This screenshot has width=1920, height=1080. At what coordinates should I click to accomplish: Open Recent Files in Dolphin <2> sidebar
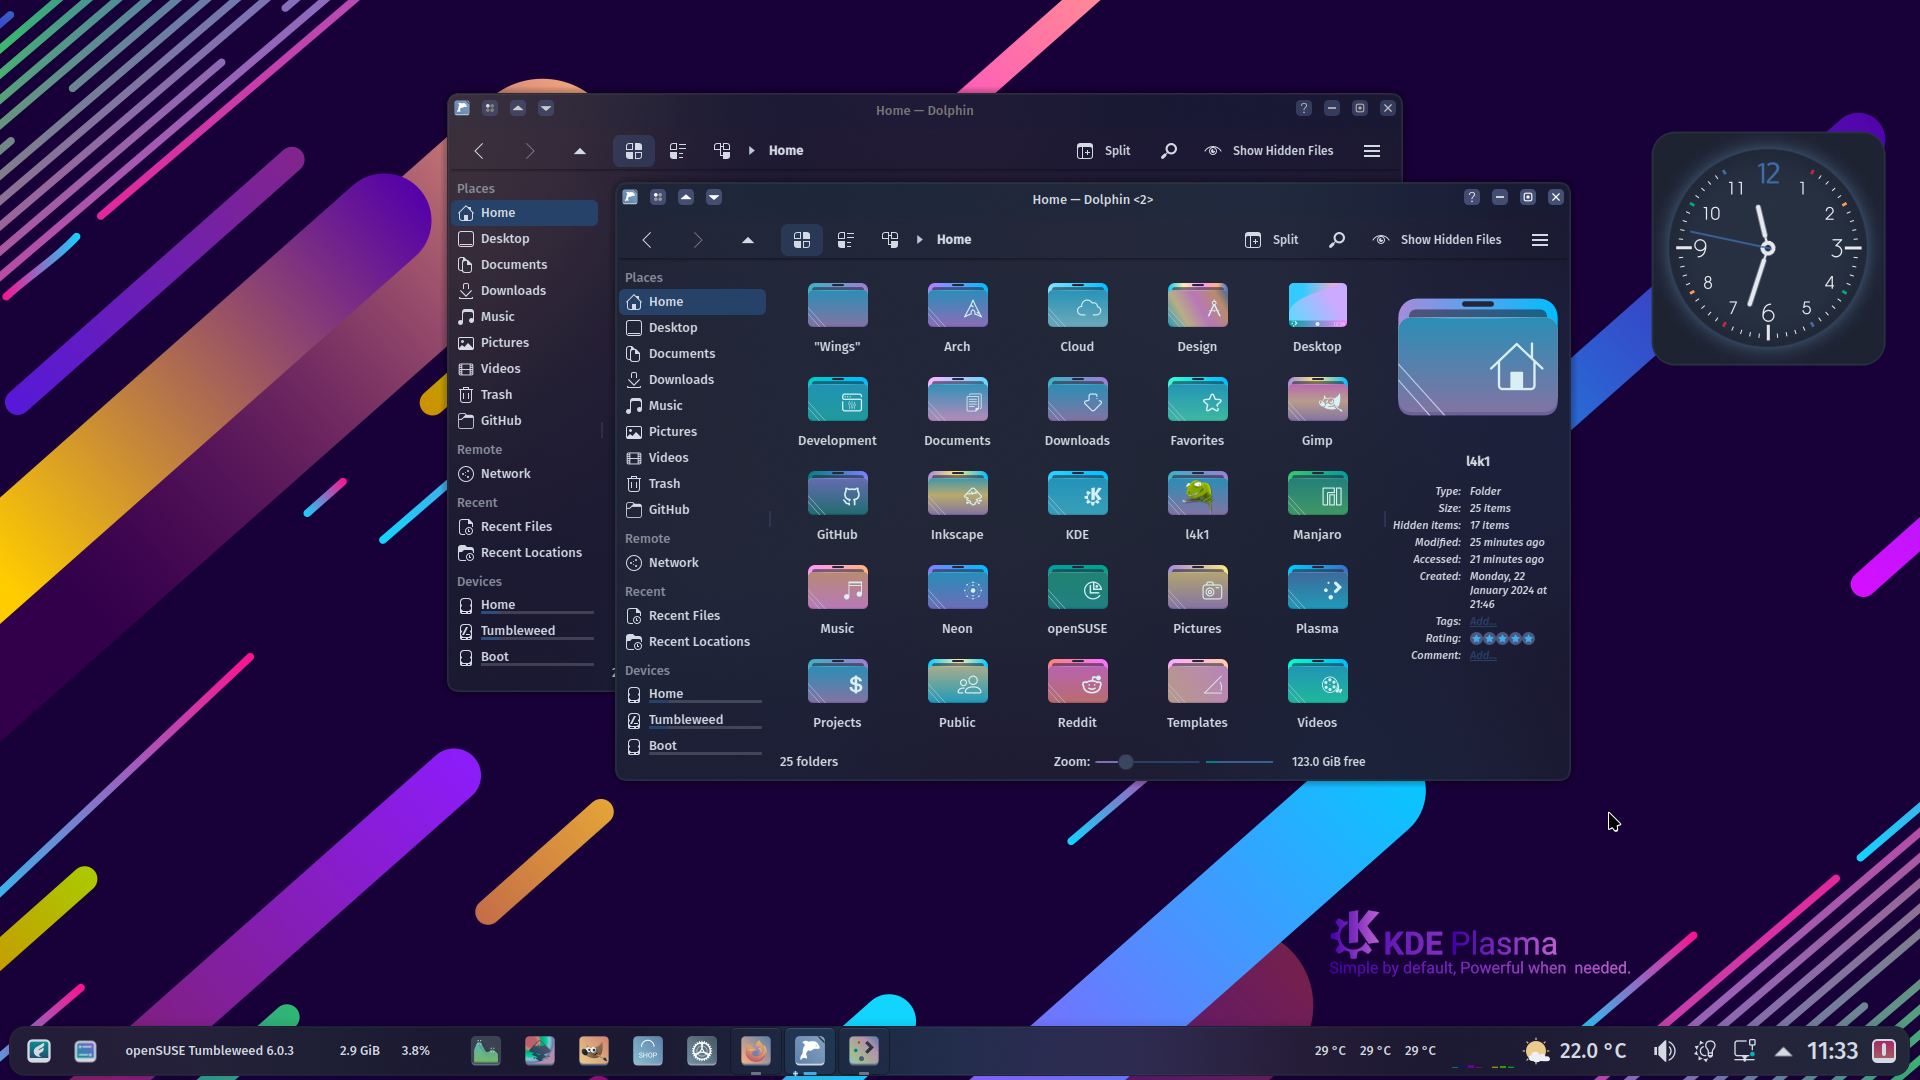[x=693, y=616]
